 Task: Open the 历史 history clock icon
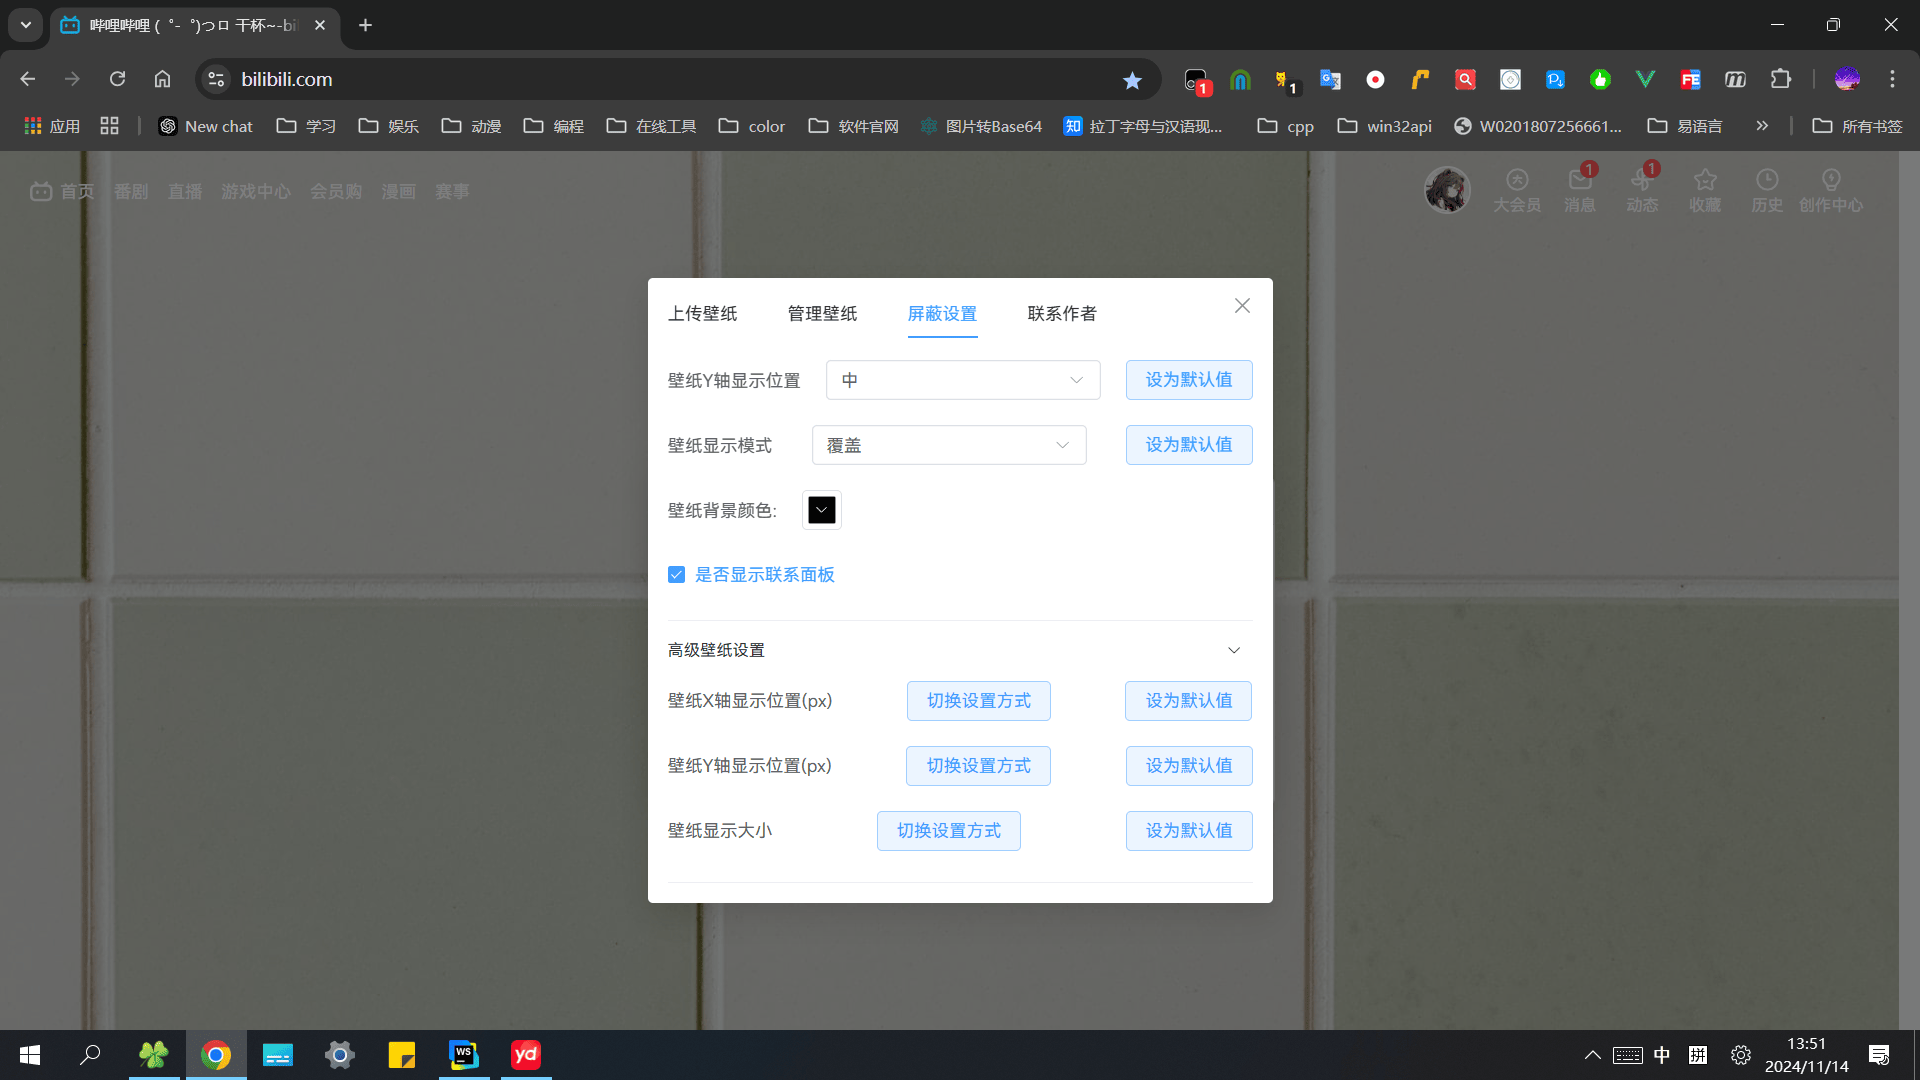click(1767, 181)
